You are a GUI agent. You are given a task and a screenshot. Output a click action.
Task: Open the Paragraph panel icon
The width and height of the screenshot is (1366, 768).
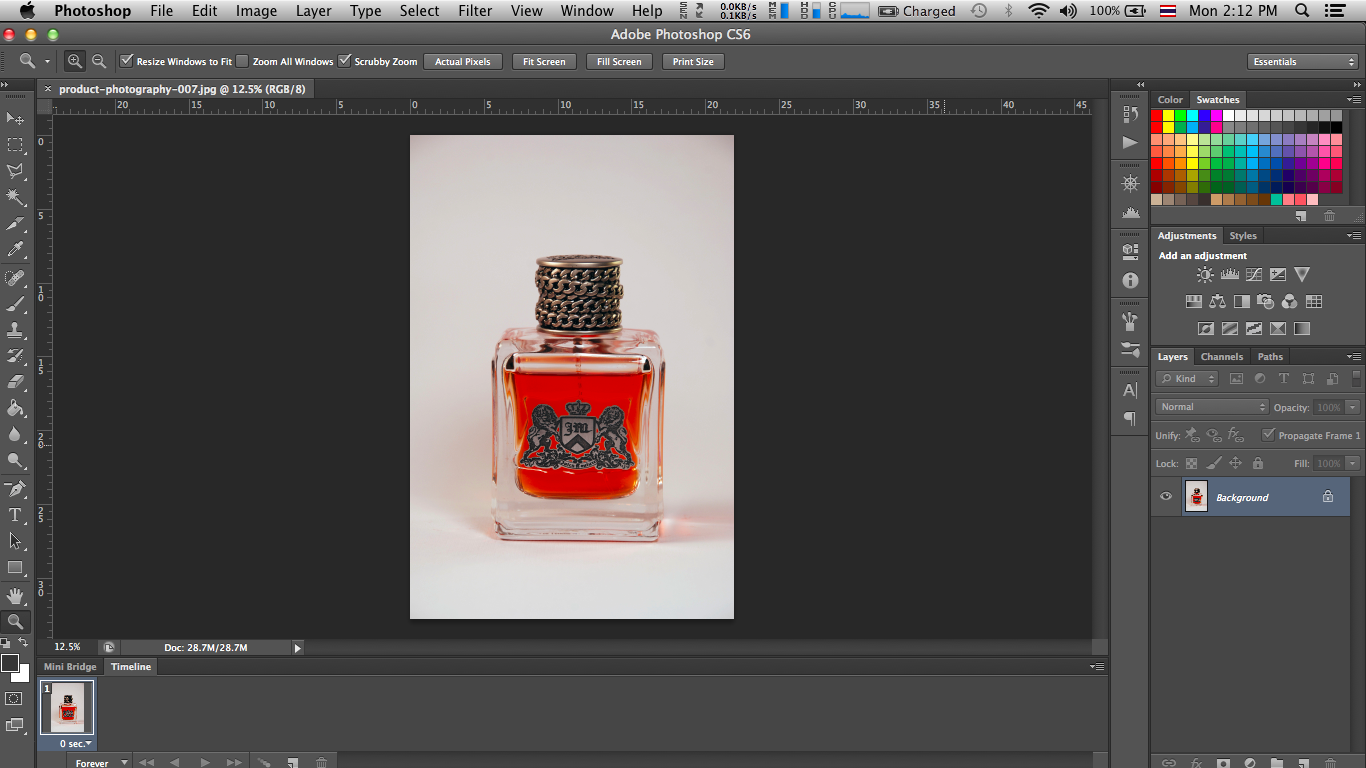(1131, 418)
